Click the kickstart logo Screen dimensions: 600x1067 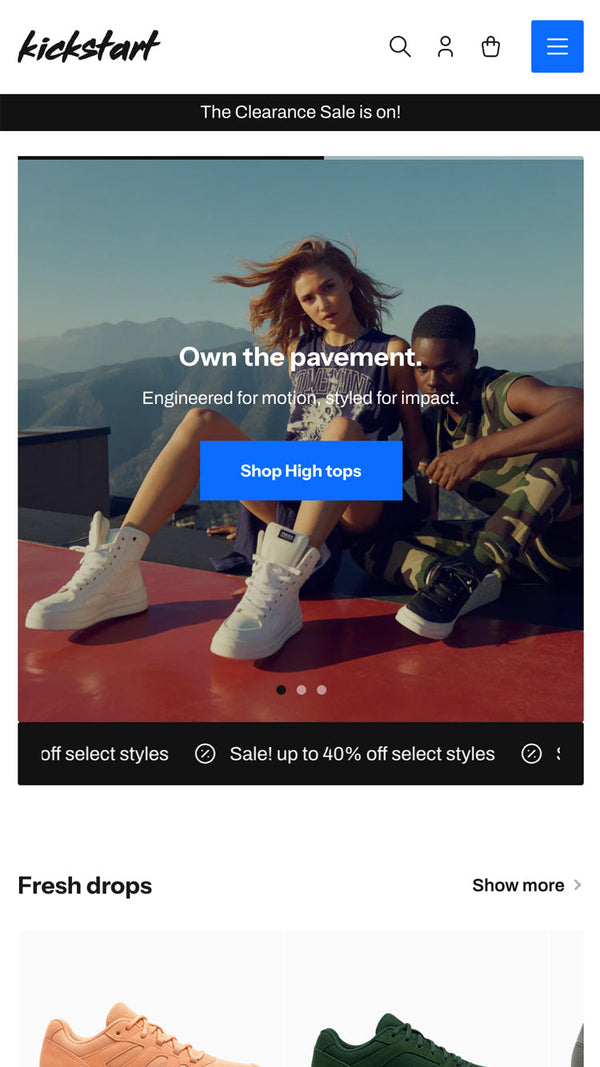click(x=88, y=46)
